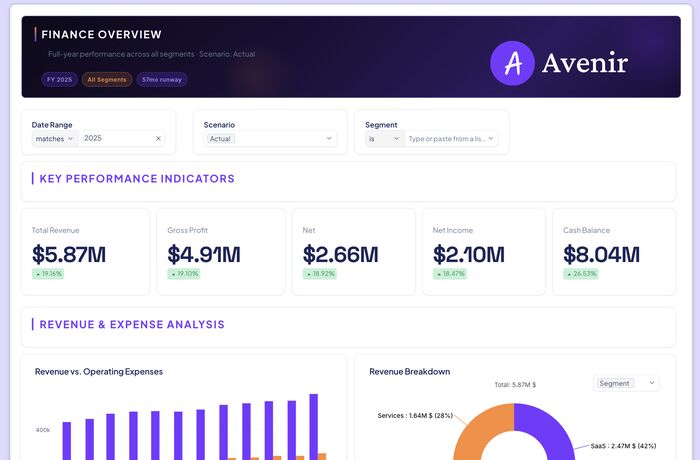Click the Revenue Breakdown chart title

coord(409,372)
